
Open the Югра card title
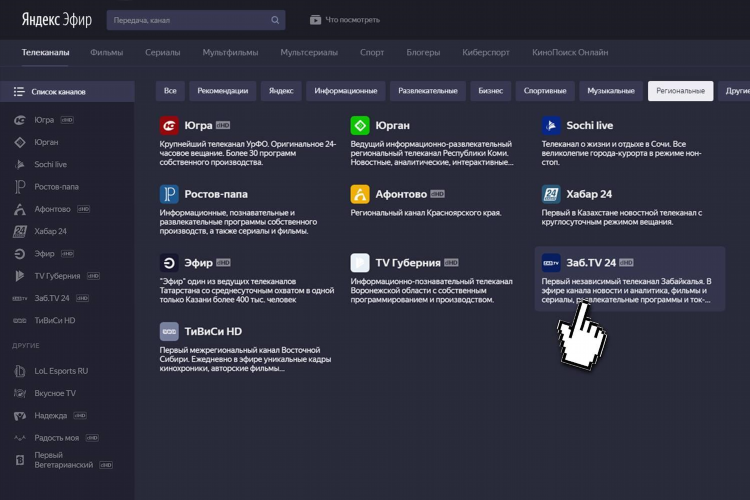point(199,125)
